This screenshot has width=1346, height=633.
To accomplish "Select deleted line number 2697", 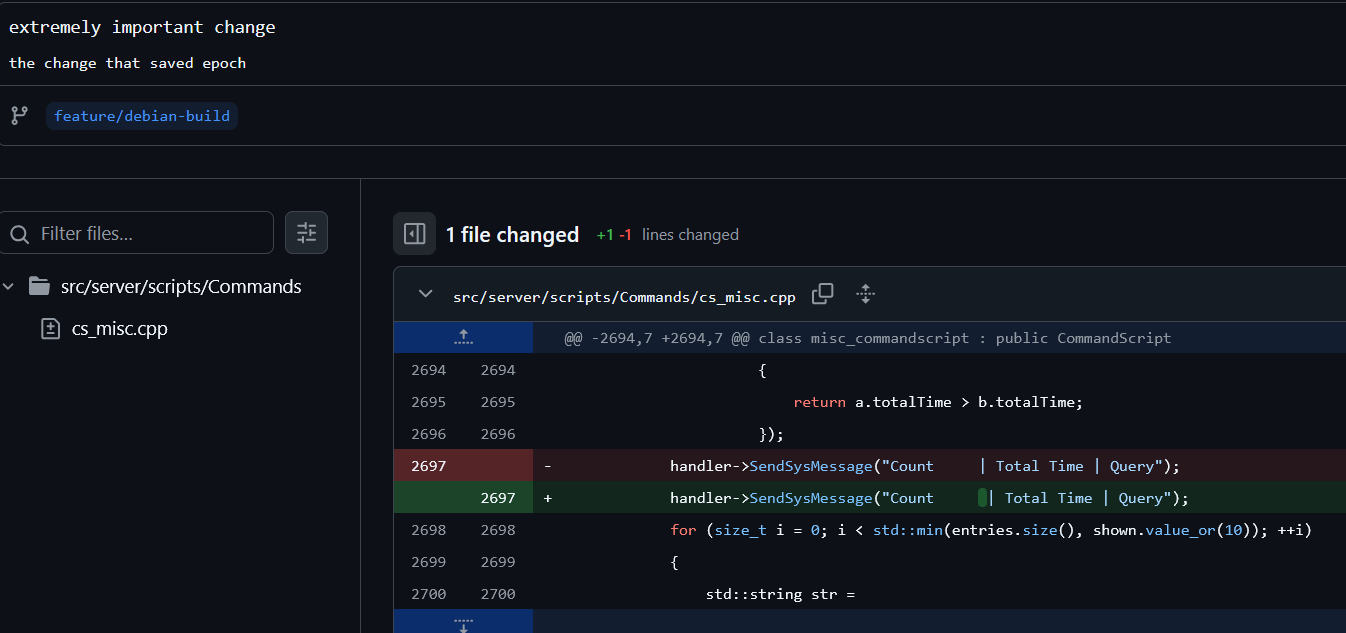I will click(x=428, y=466).
